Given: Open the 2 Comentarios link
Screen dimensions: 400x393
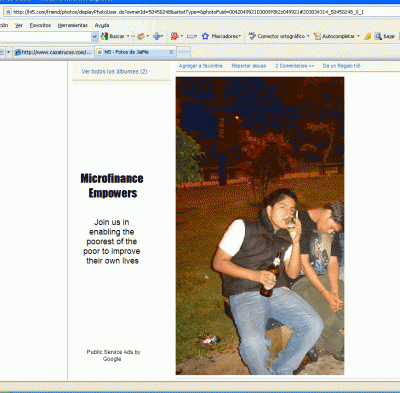Looking at the screenshot, I should (295, 66).
